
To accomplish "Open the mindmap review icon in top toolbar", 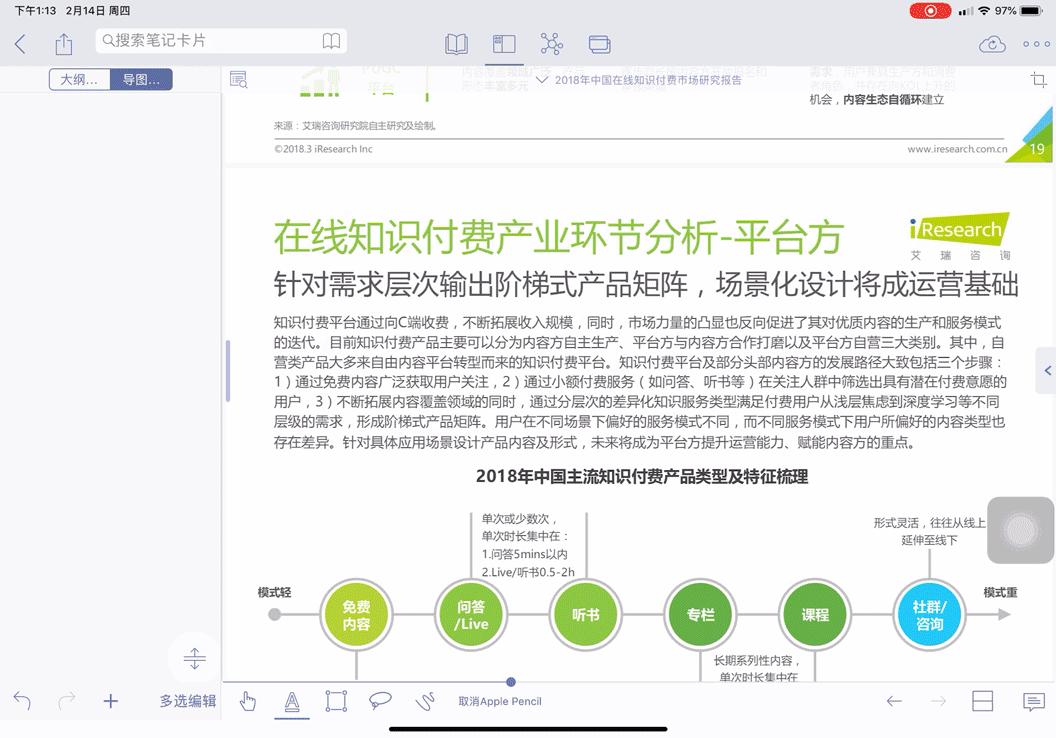I will coord(551,44).
